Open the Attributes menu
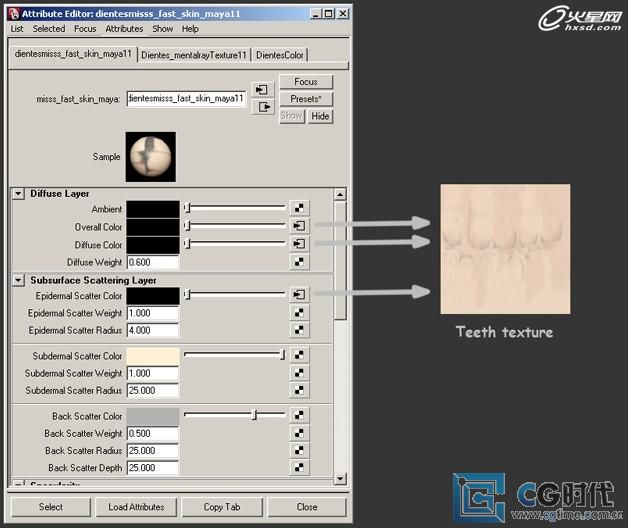628x528 pixels. pyautogui.click(x=124, y=29)
